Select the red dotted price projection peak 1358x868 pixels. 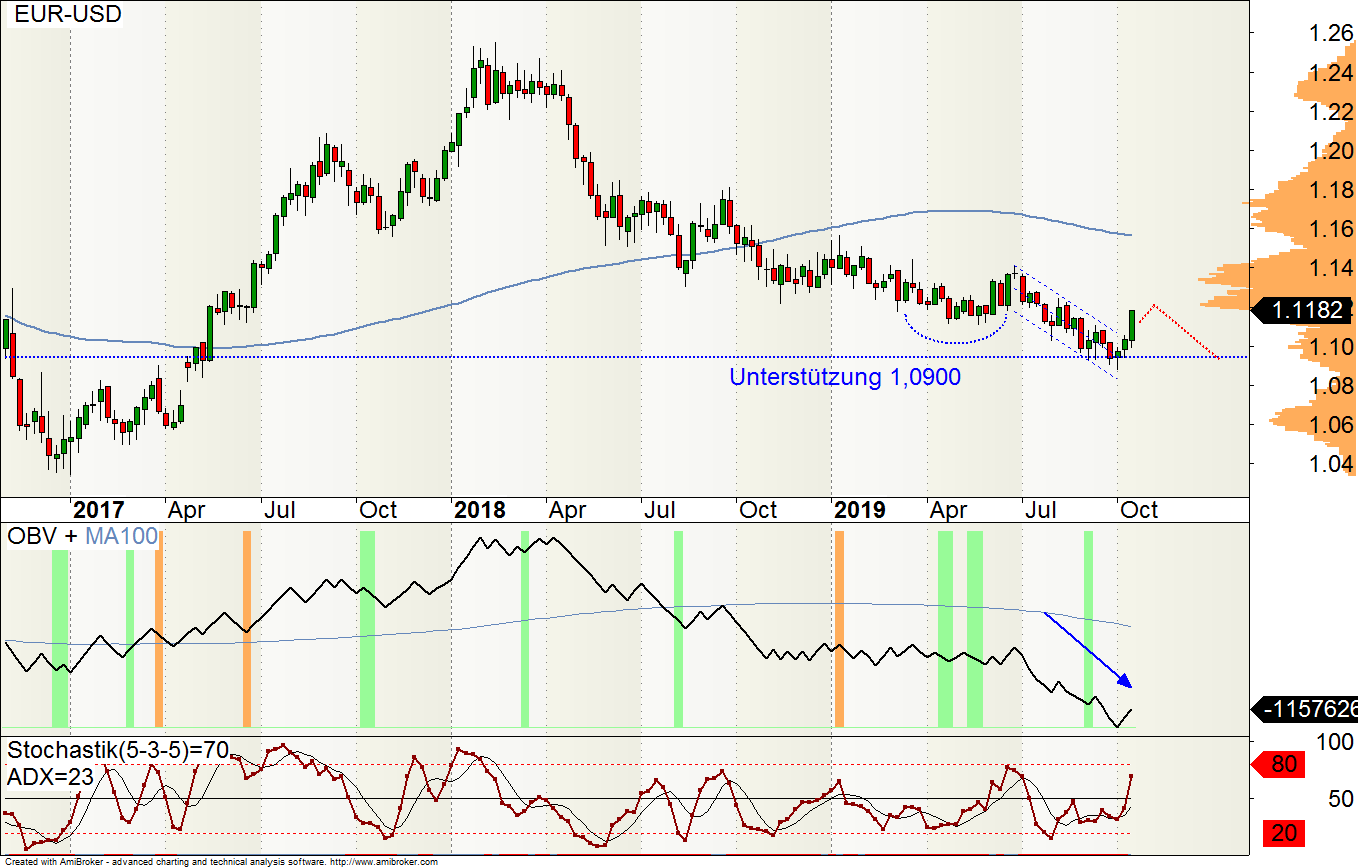pos(1155,305)
